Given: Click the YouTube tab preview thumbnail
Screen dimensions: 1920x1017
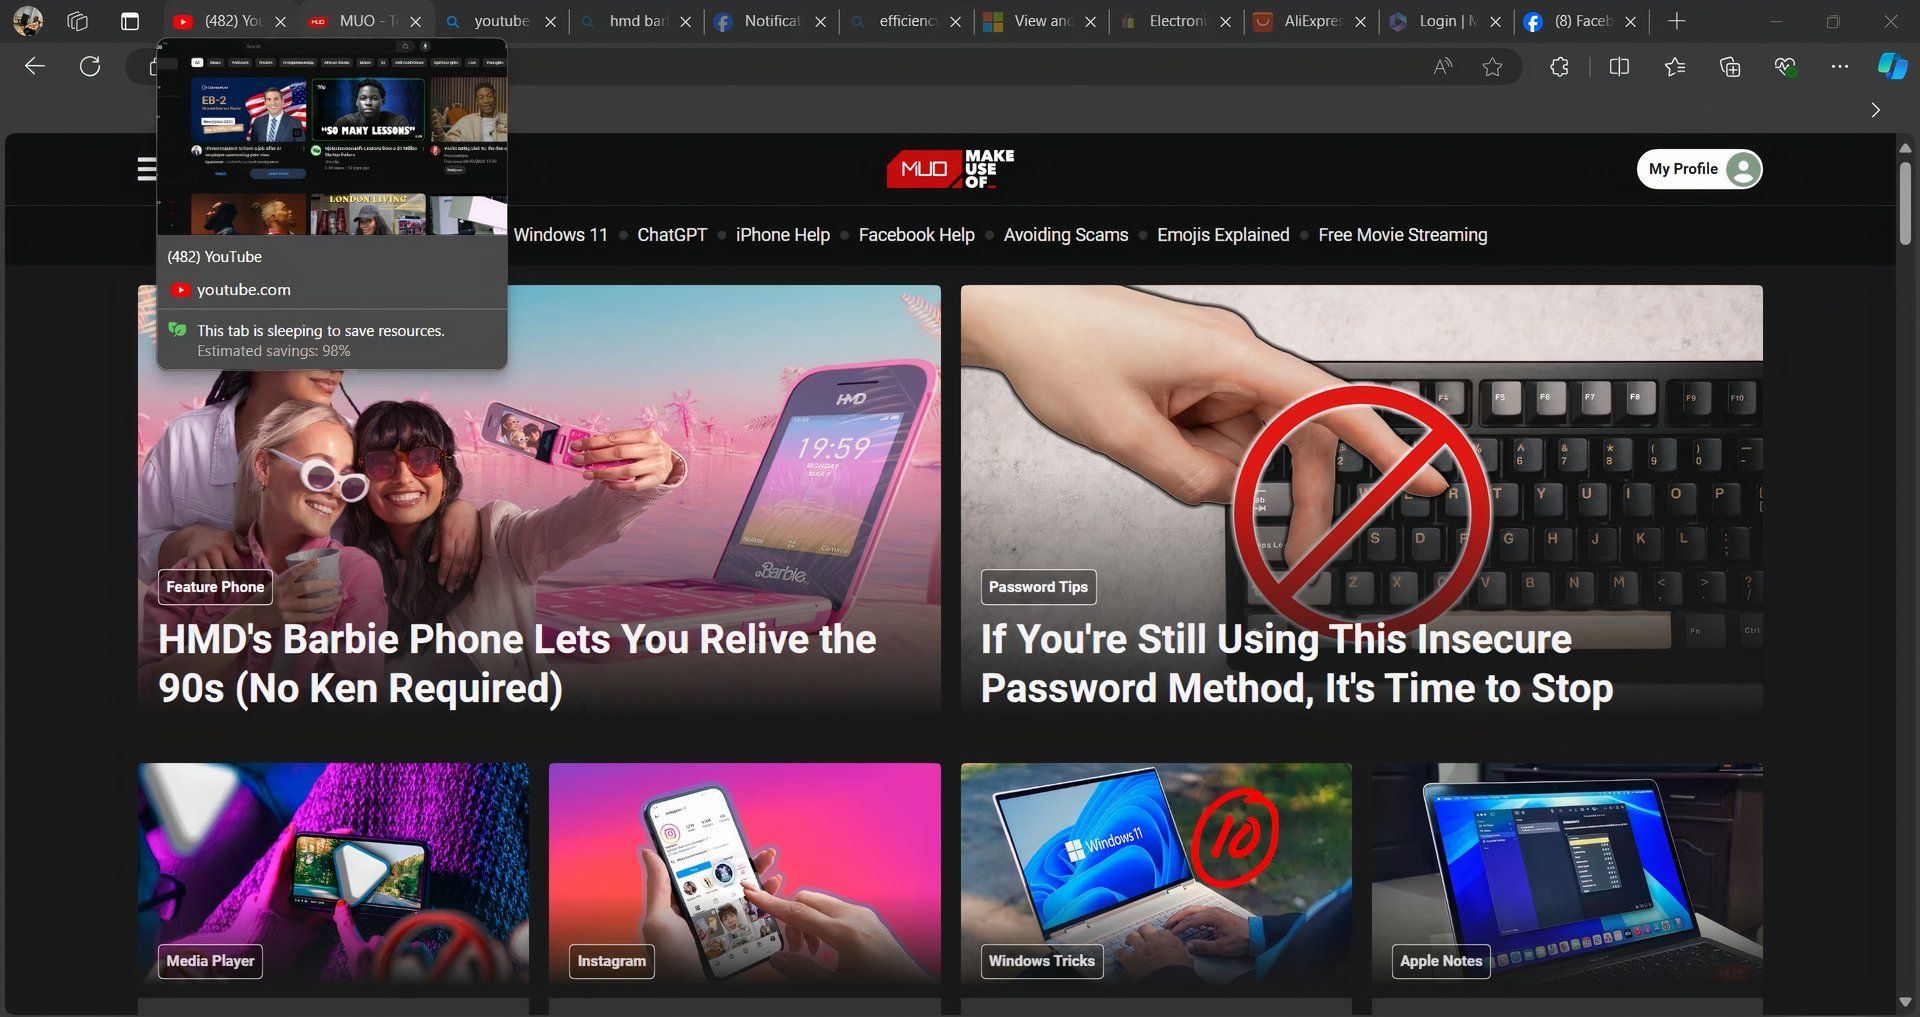Looking at the screenshot, I should (x=332, y=137).
